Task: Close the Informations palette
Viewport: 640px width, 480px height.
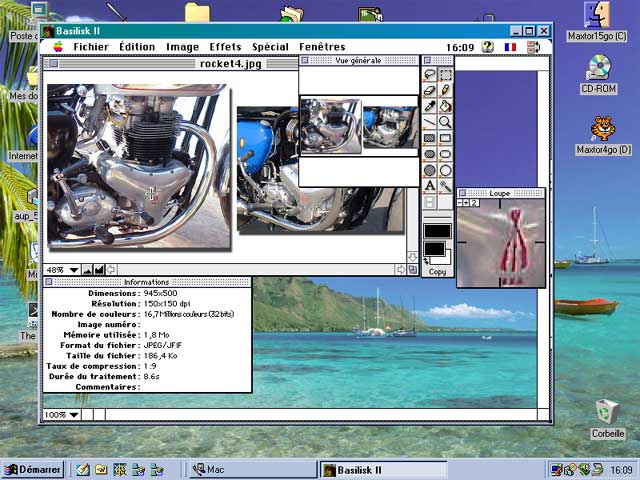Action: pos(49,282)
